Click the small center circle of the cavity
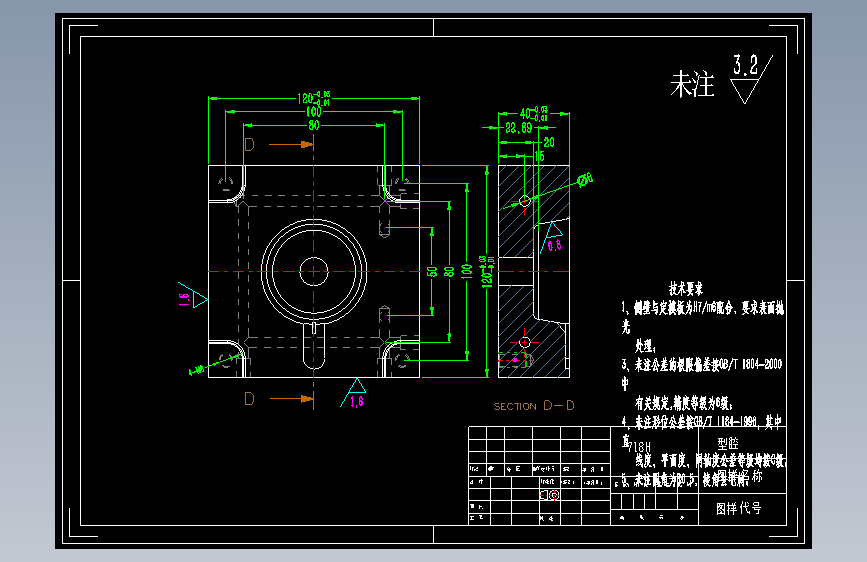The image size is (867, 562). 314,272
